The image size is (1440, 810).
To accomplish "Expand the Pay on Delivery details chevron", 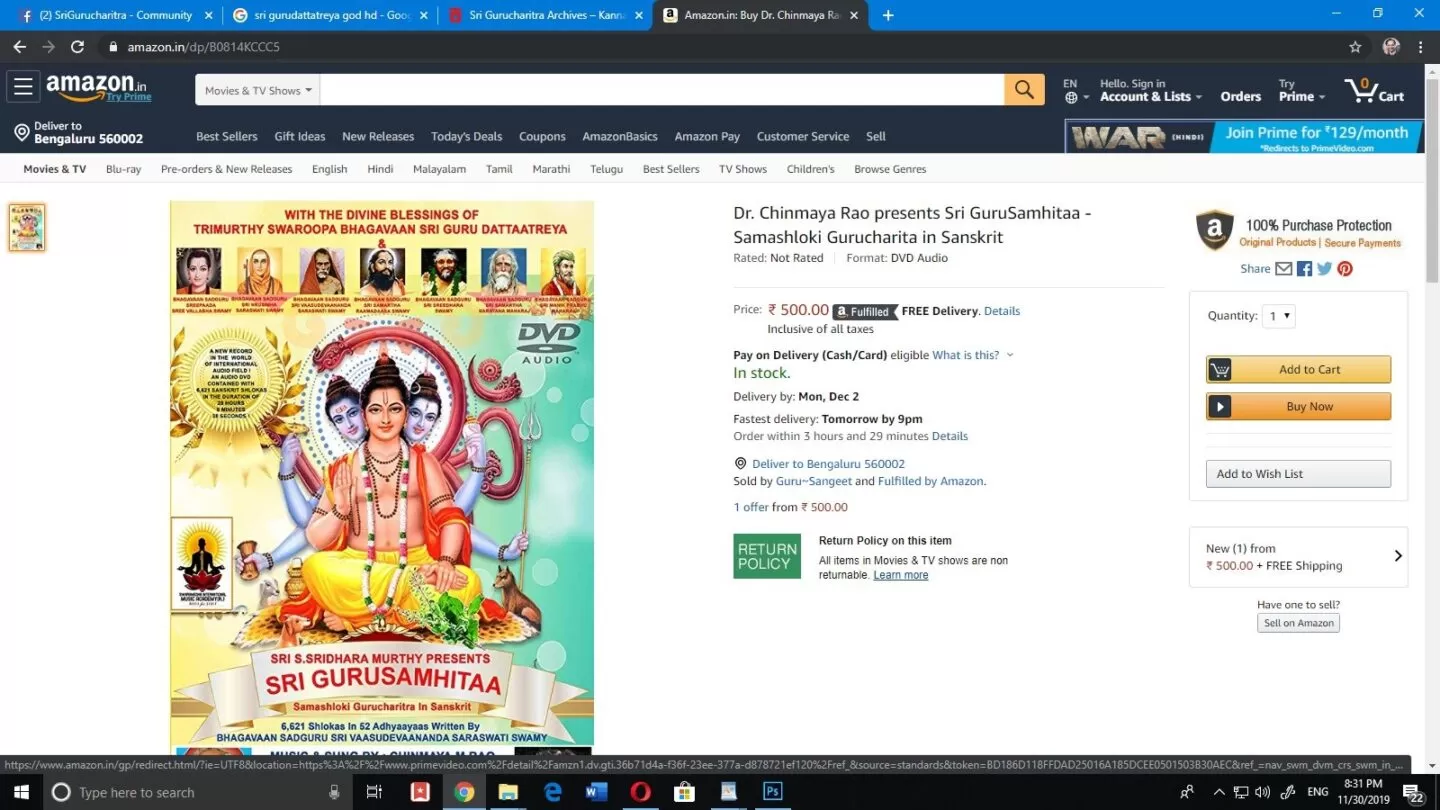I will 1010,355.
